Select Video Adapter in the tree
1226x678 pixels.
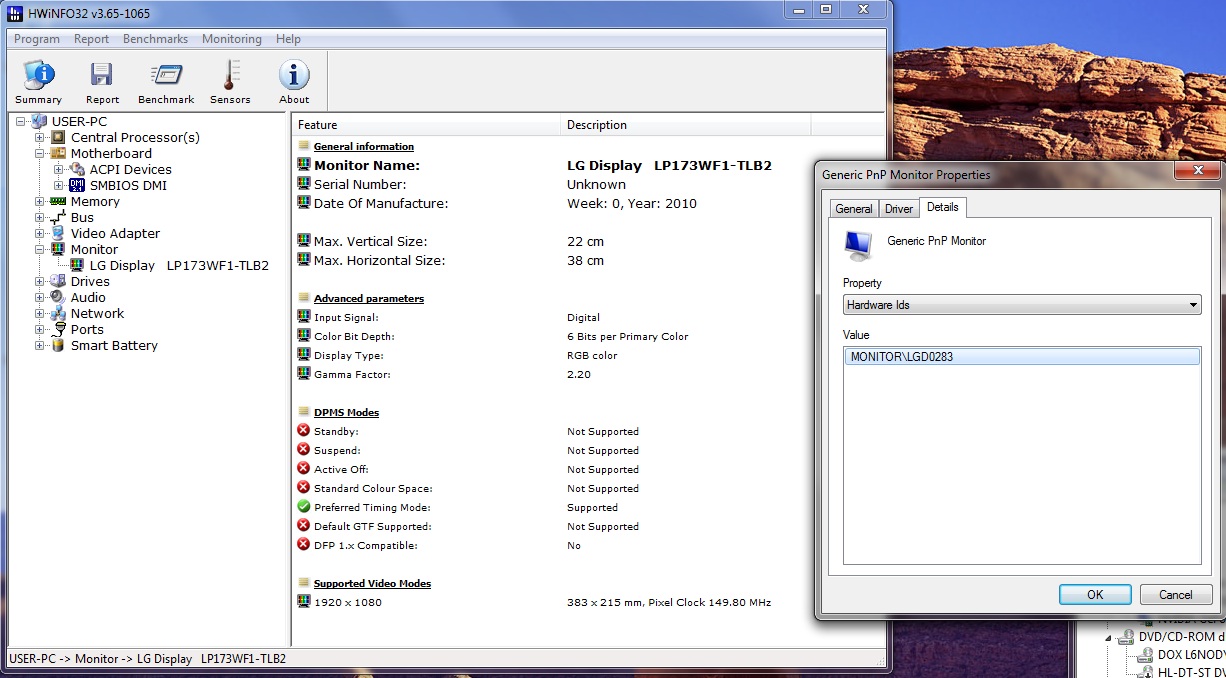115,233
